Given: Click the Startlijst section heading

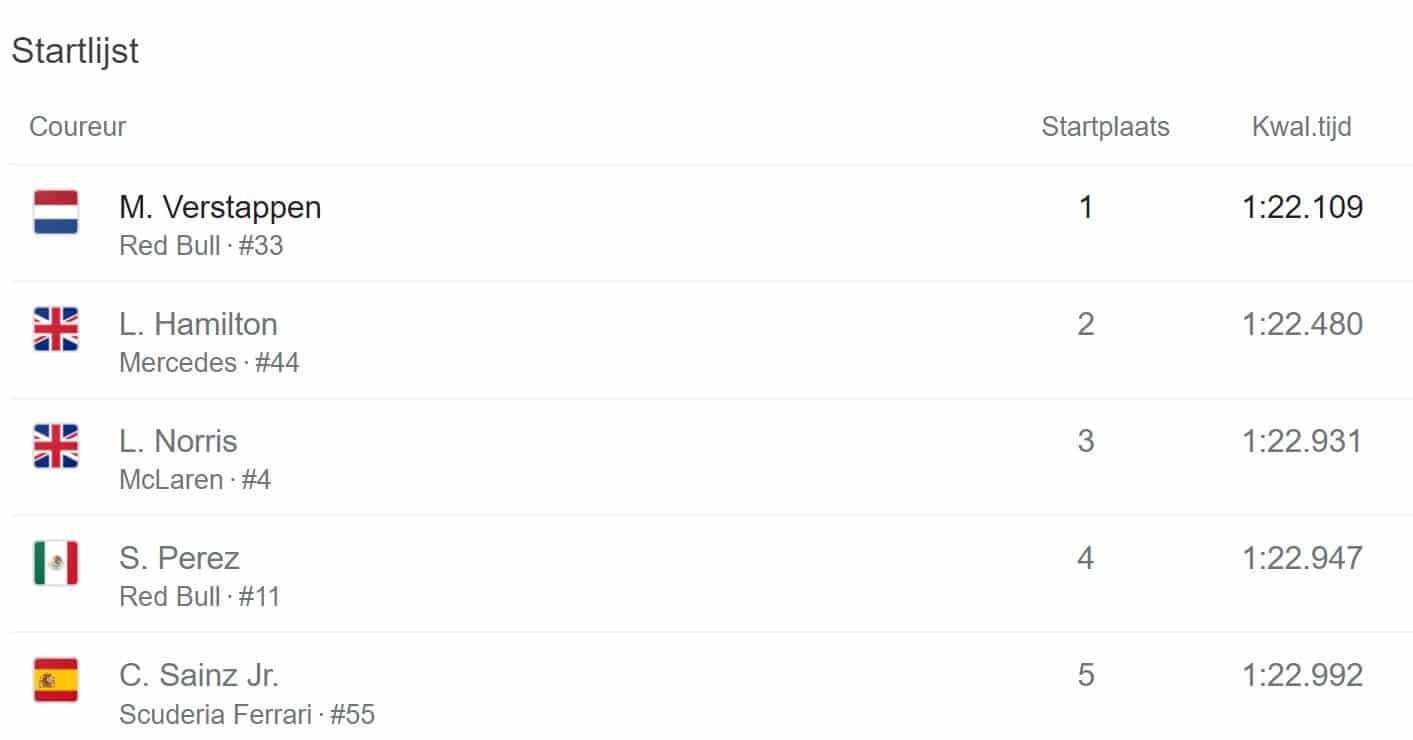Looking at the screenshot, I should tap(75, 51).
